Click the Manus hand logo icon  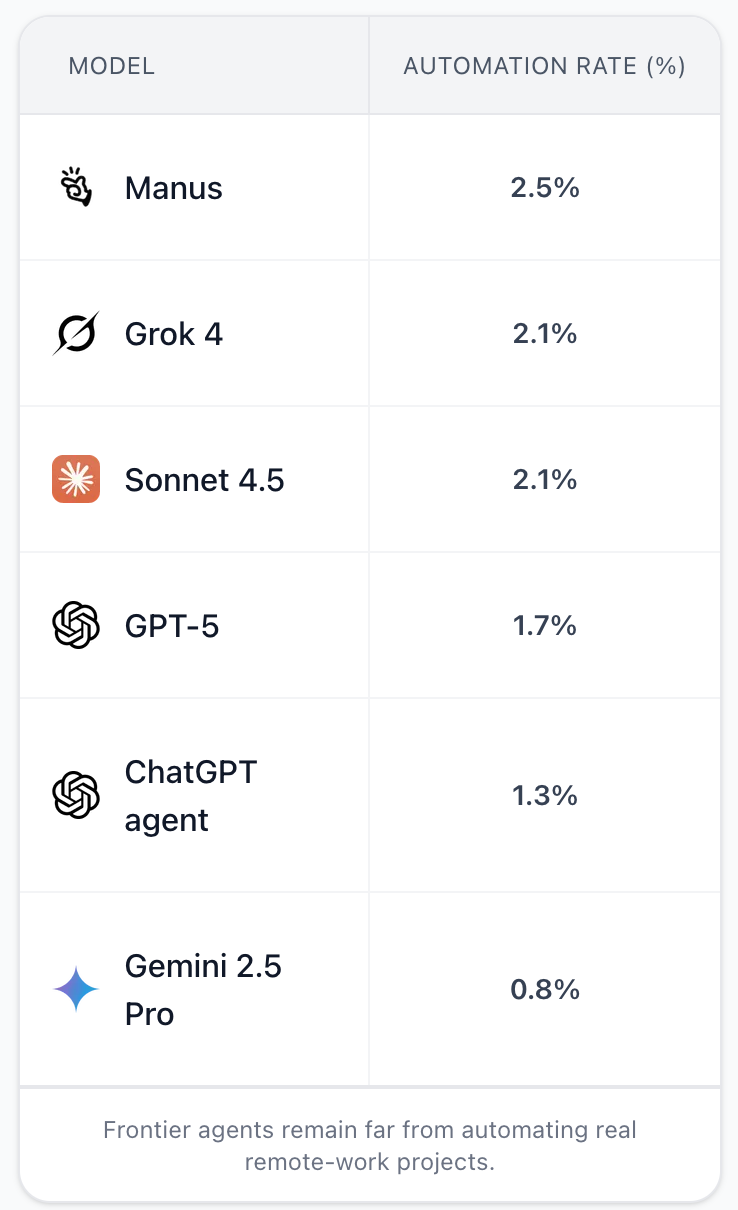(x=76, y=187)
